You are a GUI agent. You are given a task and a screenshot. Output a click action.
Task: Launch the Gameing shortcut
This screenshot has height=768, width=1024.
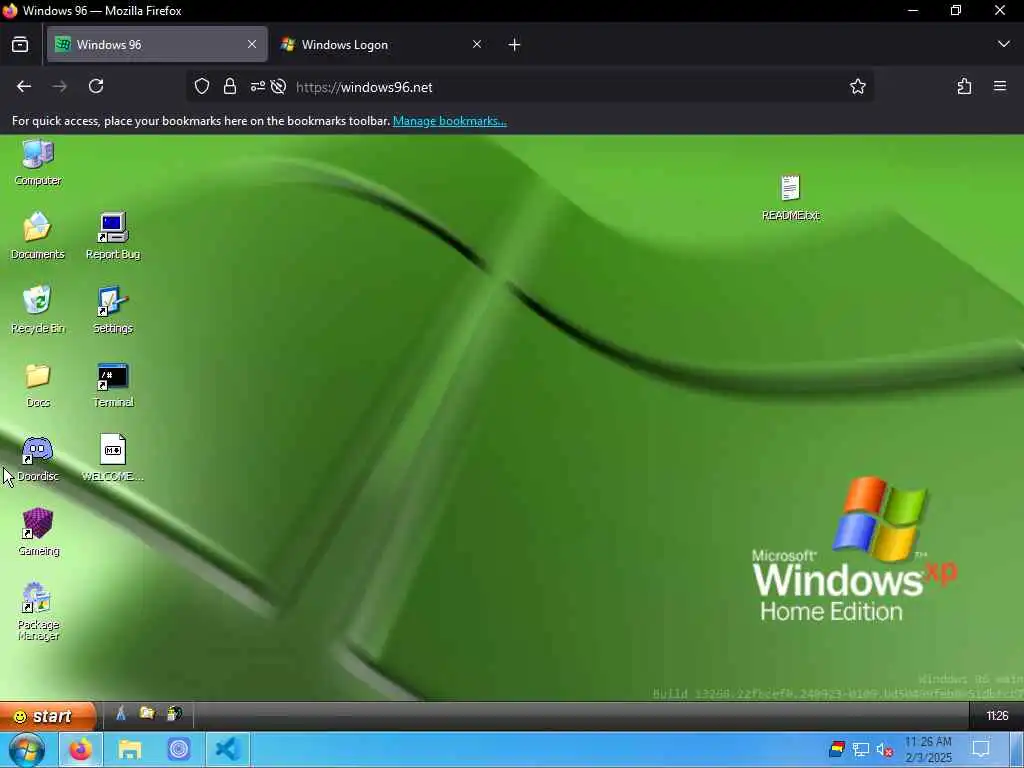pos(38,532)
